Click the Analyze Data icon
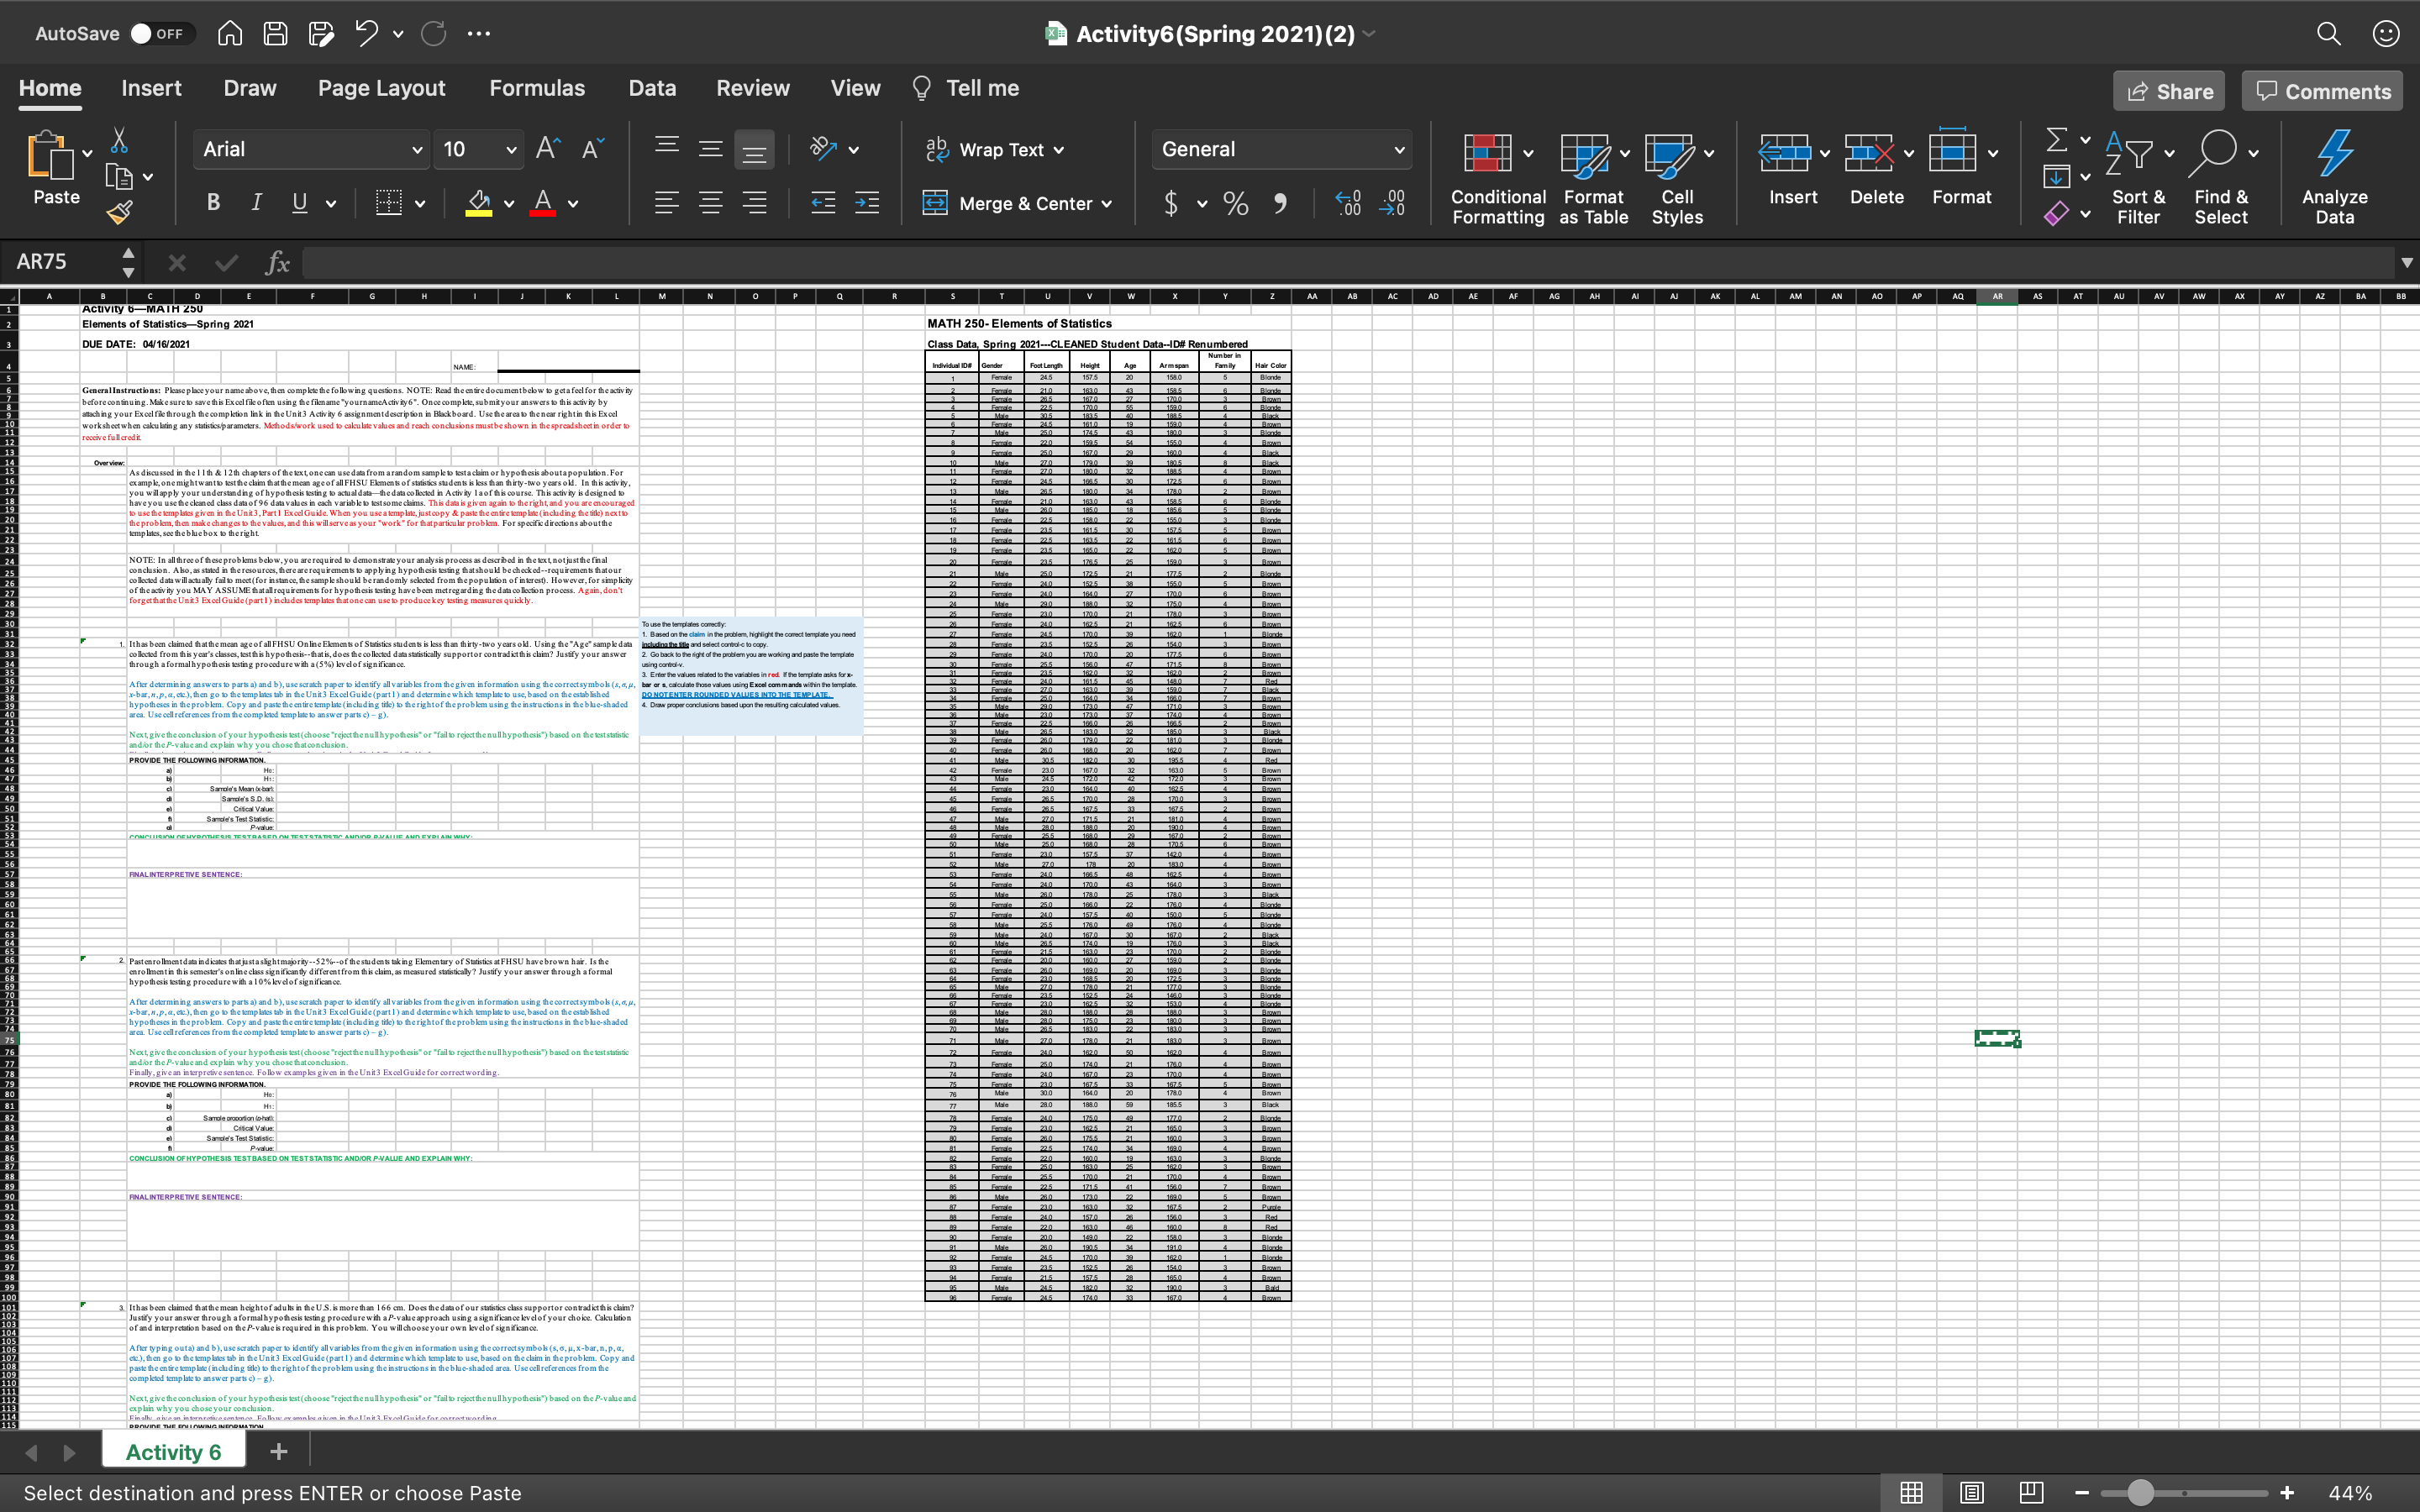This screenshot has height=1512, width=2420. 2334,154
